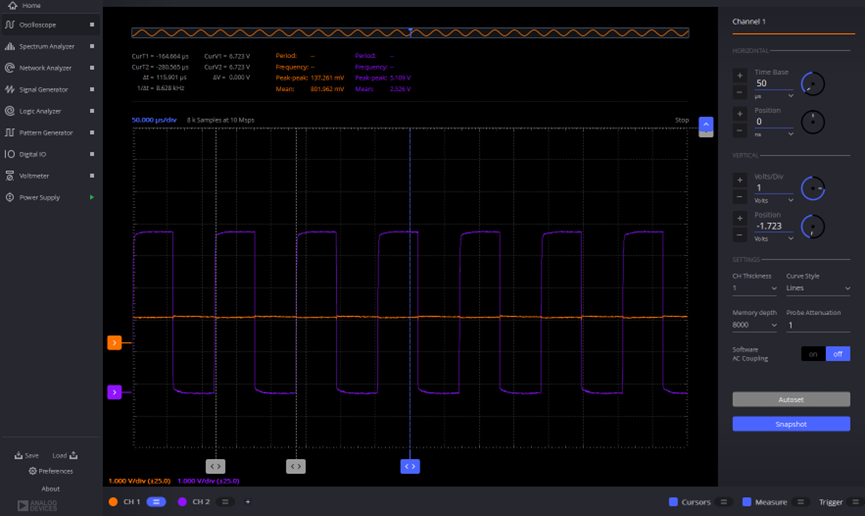Open the Spectrum Analyzer instrument
The width and height of the screenshot is (865, 516).
pos(46,46)
